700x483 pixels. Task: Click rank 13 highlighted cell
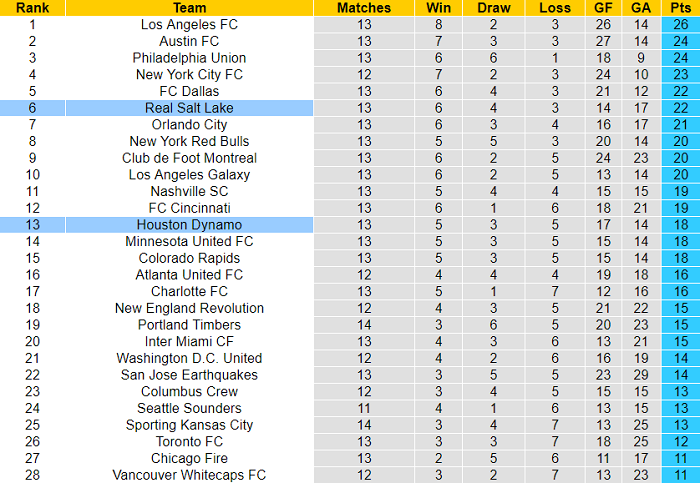click(x=33, y=225)
